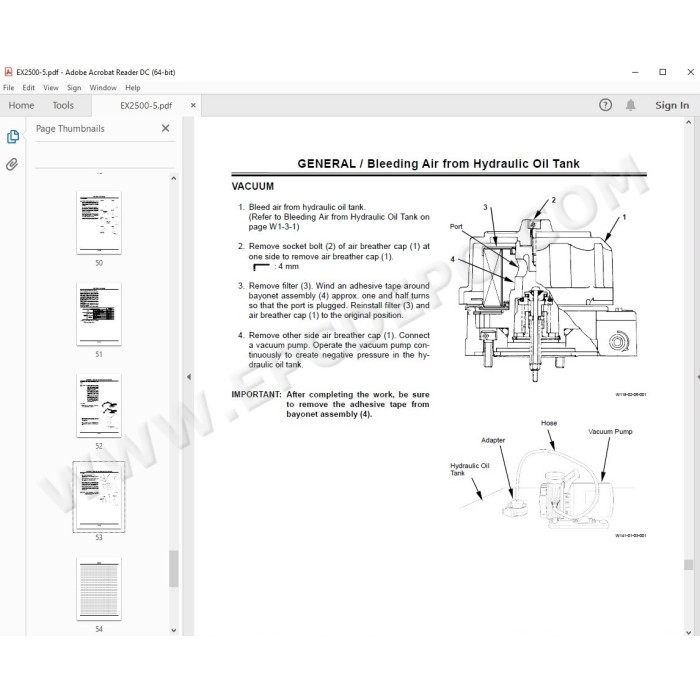Open the notifications bell icon
Image resolution: width=700 pixels, height=700 pixels.
pyautogui.click(x=630, y=105)
